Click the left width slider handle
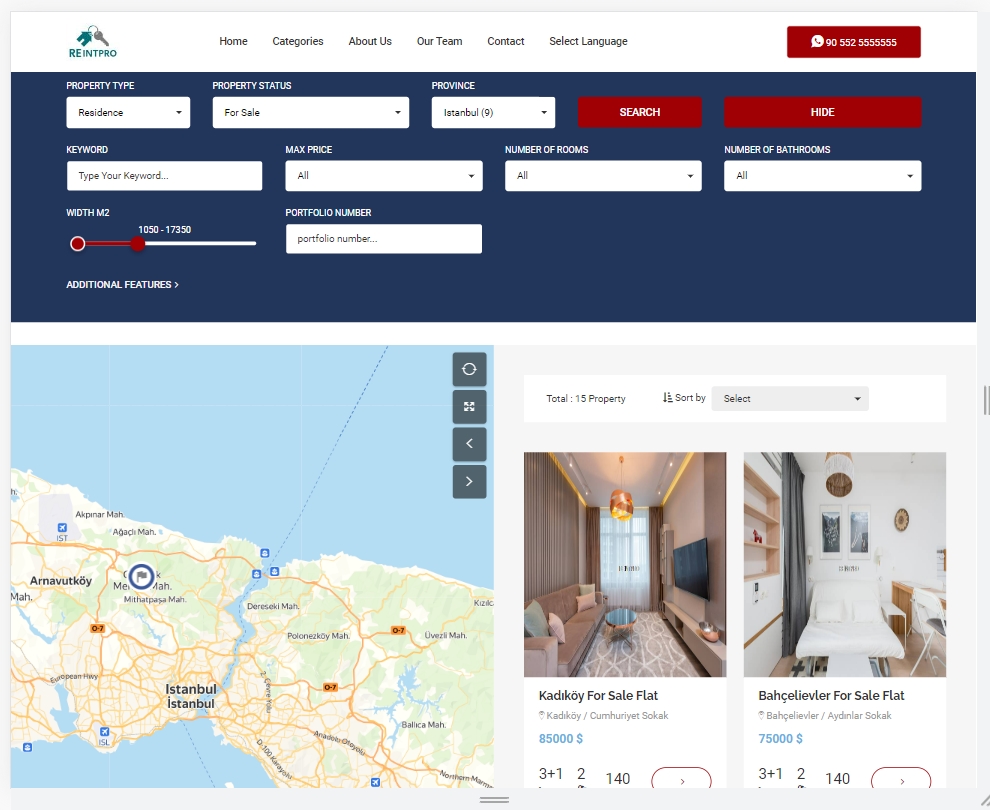 [x=78, y=244]
